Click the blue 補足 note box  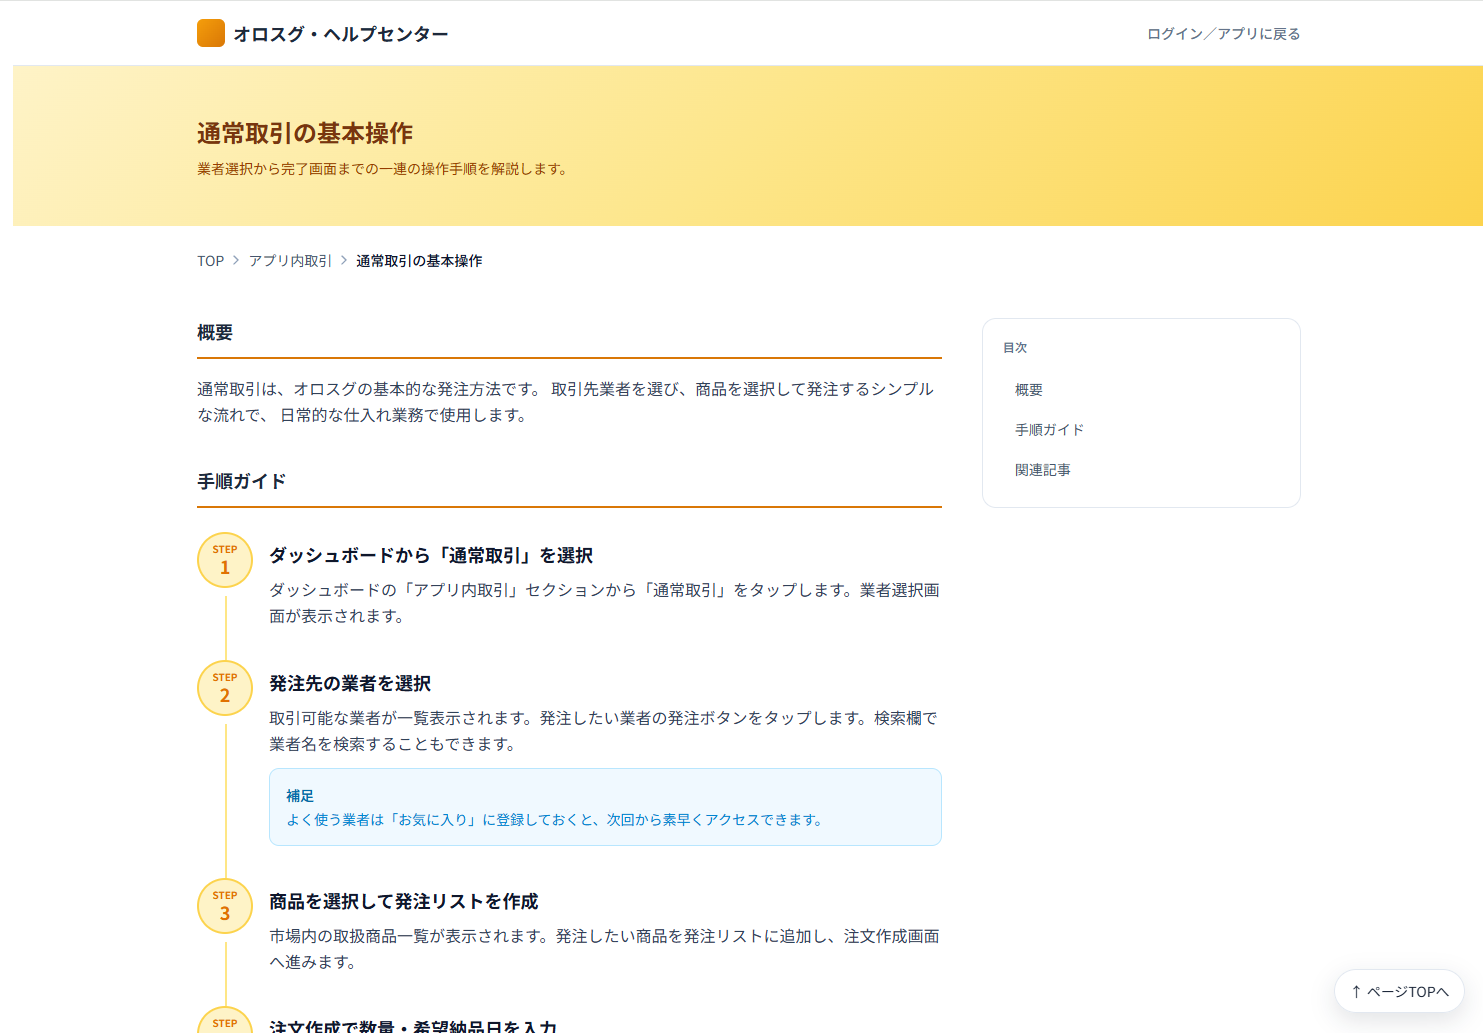pos(605,807)
